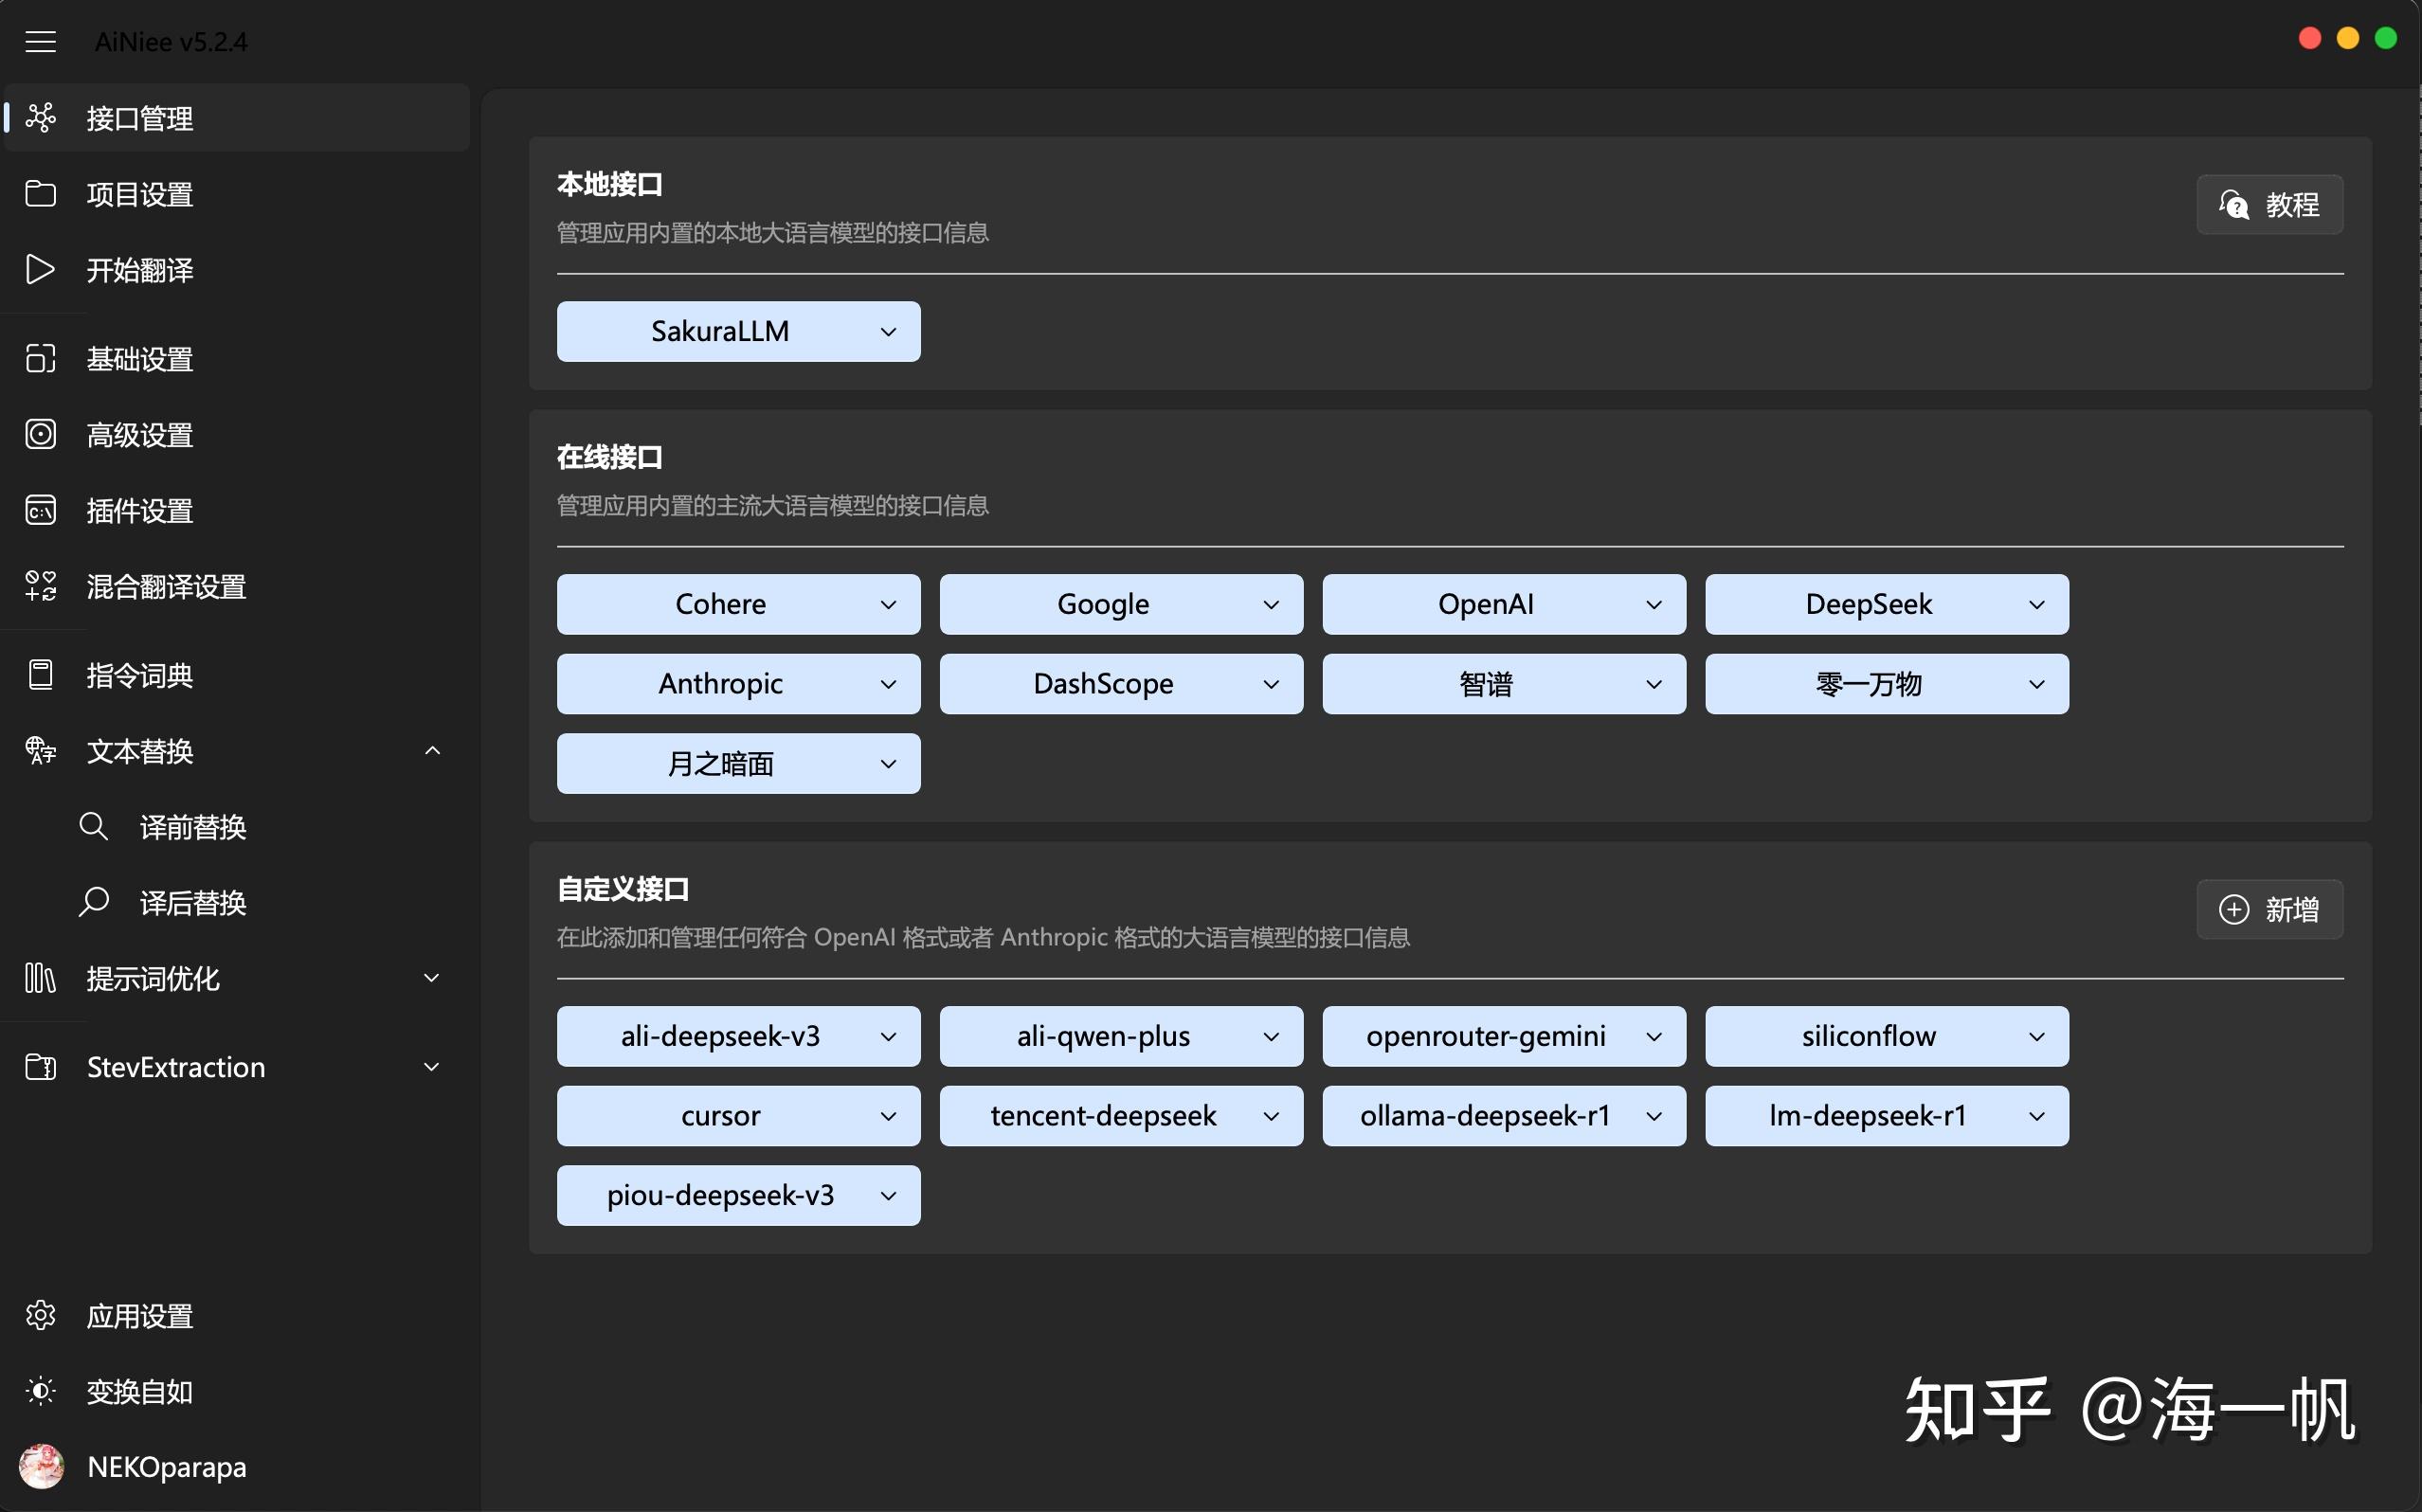Click the NEKOparapa avatar image
The image size is (2422, 1512).
[x=41, y=1467]
